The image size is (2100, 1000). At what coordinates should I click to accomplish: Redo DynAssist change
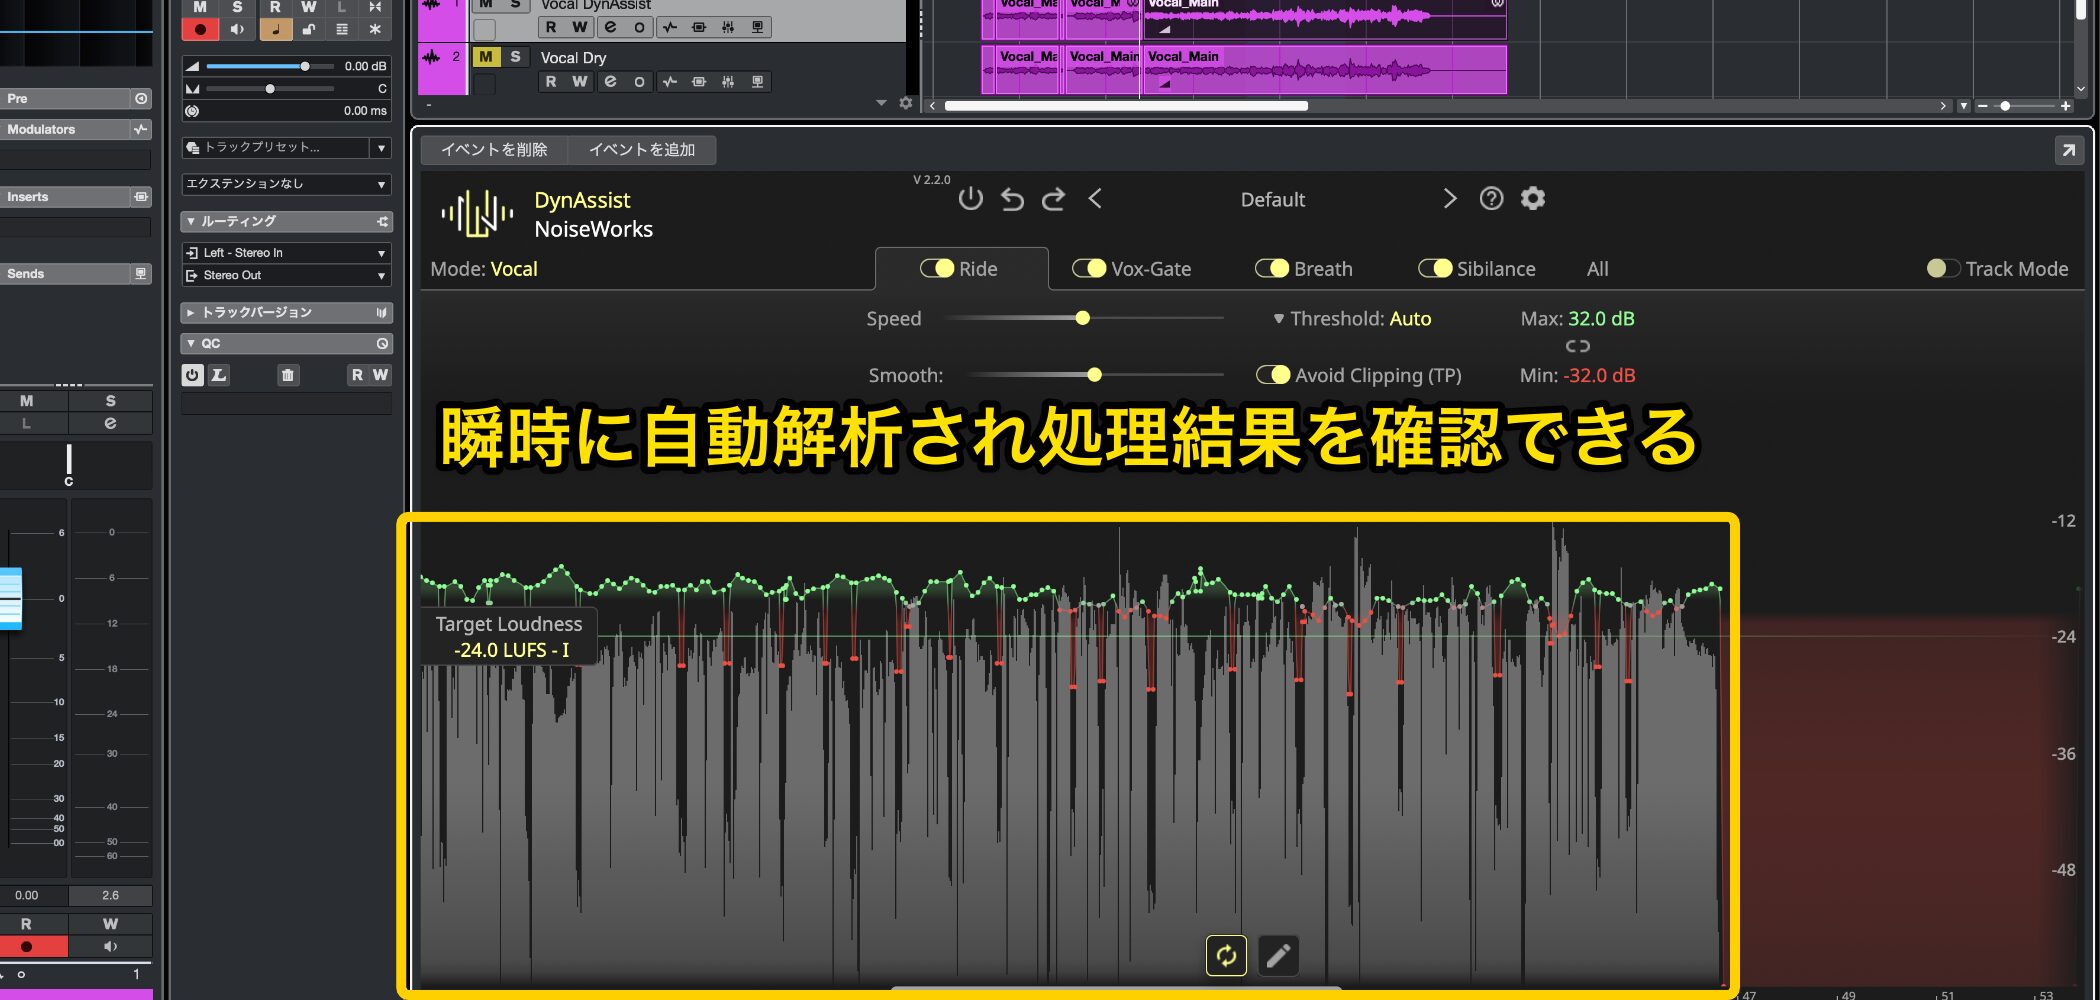point(1053,199)
